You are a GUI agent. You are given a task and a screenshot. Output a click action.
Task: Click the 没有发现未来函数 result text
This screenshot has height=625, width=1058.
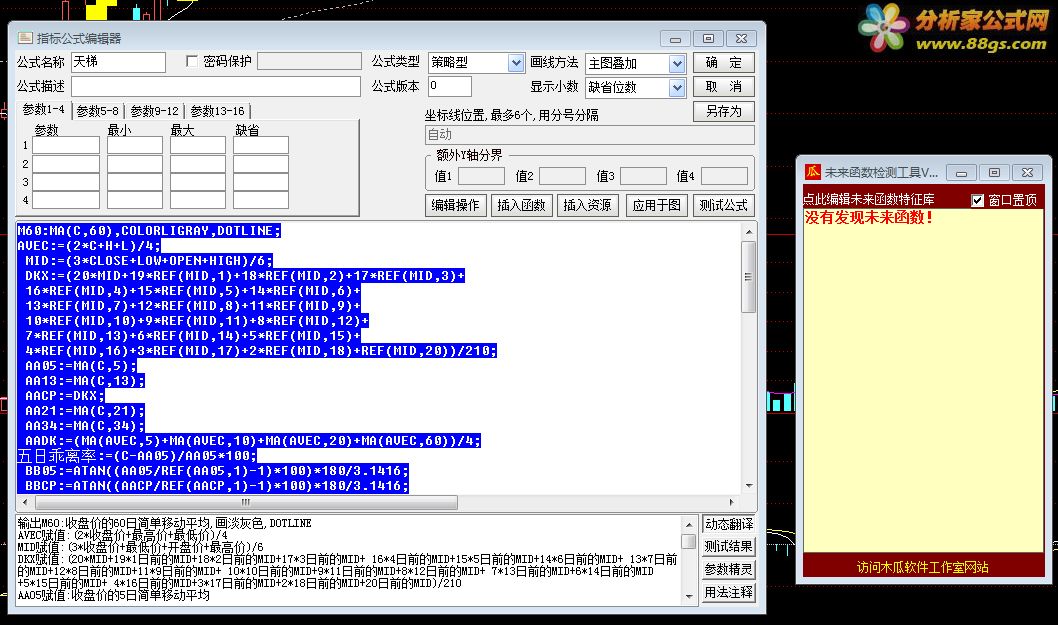[x=868, y=217]
